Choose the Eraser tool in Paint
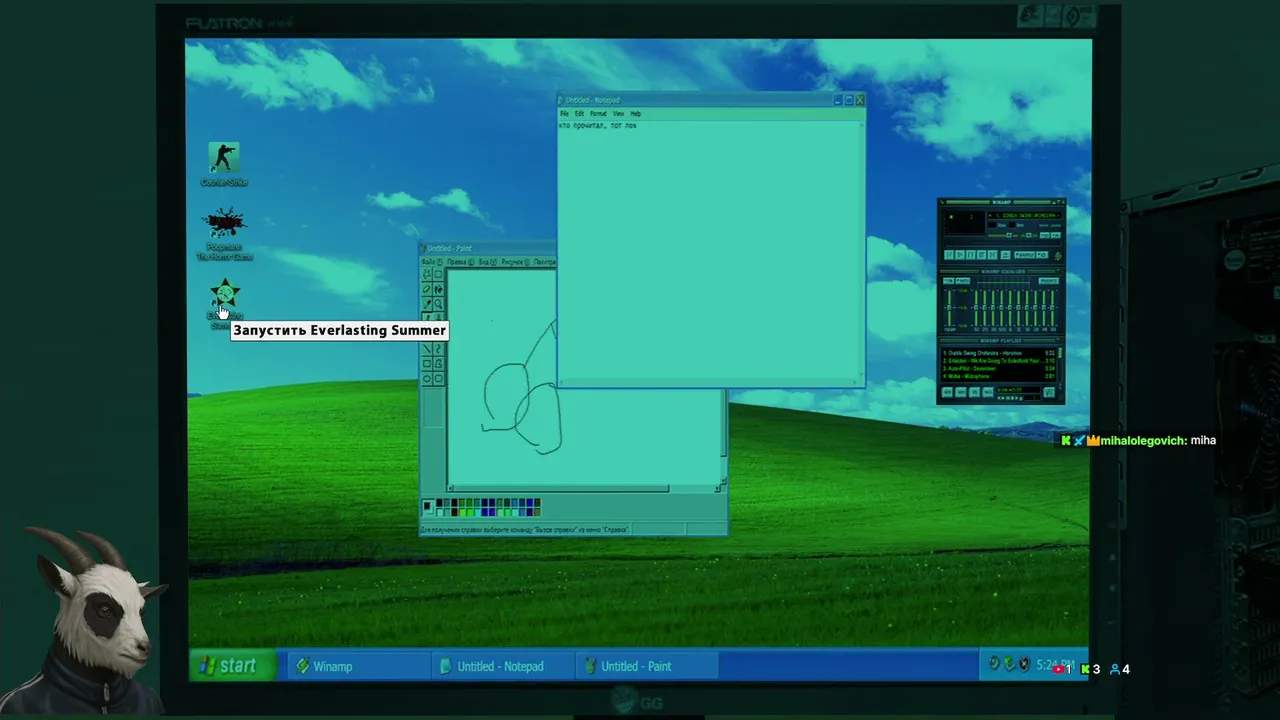 pos(427,289)
